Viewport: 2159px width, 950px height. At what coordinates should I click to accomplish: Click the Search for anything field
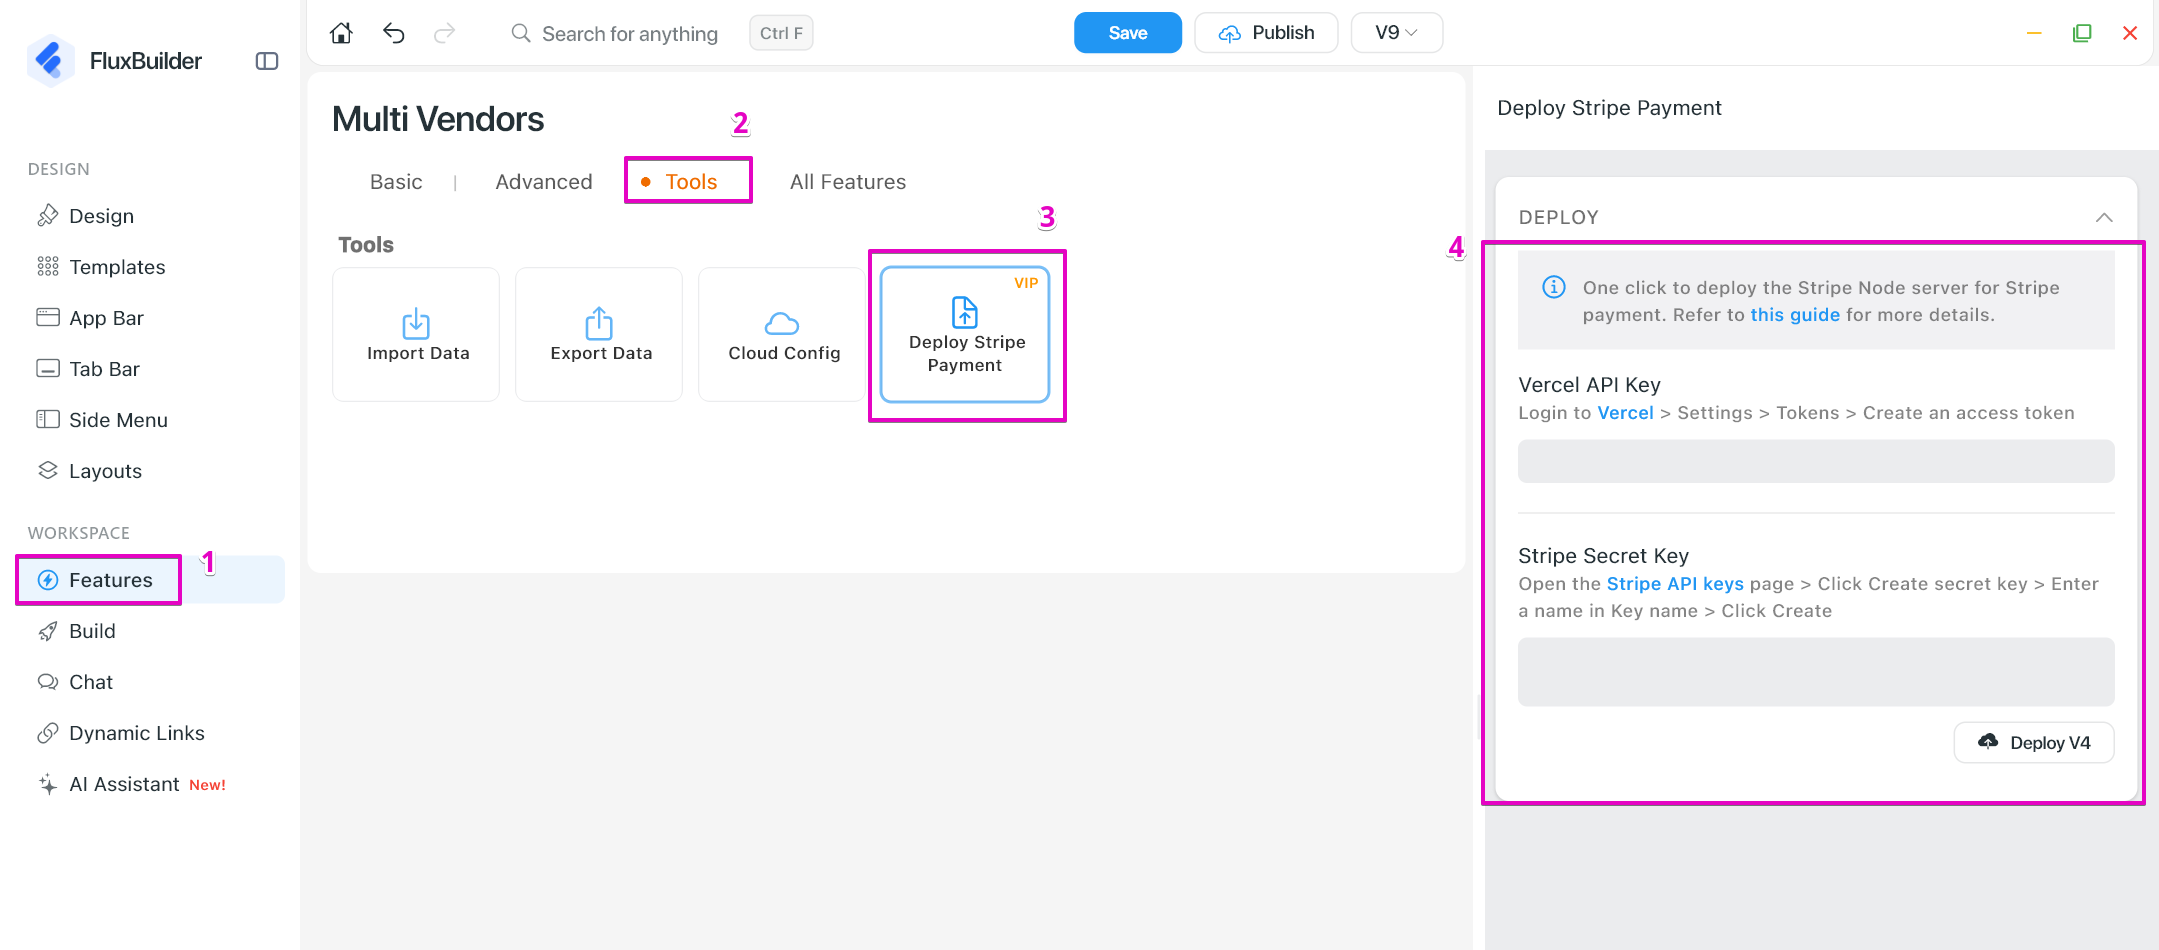tap(630, 34)
